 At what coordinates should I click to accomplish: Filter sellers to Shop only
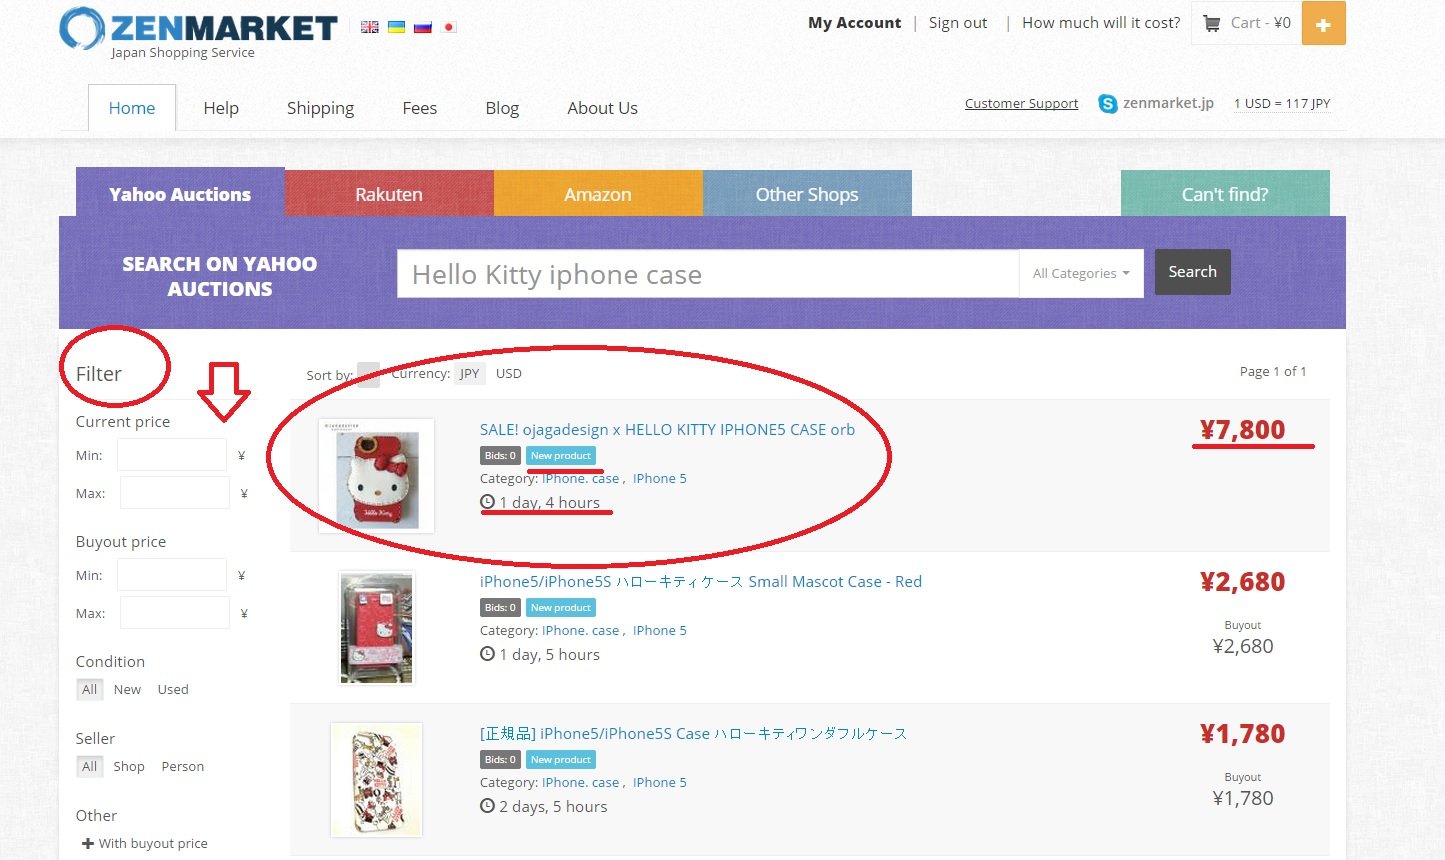(128, 766)
